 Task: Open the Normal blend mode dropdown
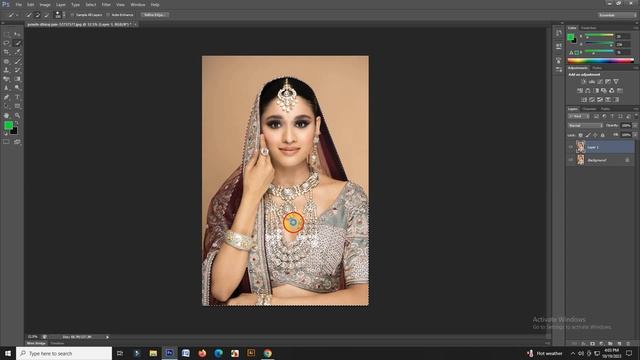(x=585, y=126)
